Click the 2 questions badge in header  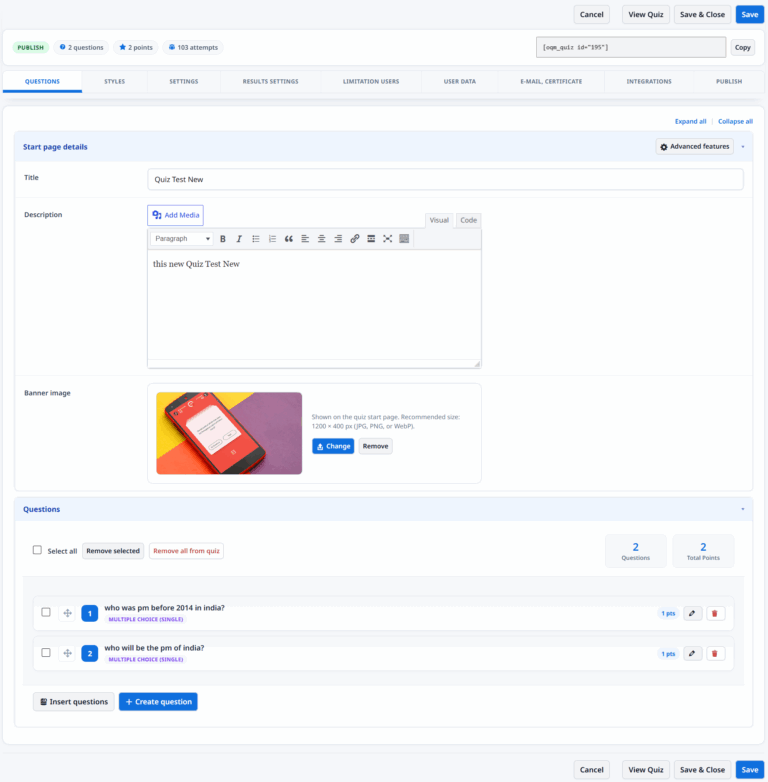81,47
